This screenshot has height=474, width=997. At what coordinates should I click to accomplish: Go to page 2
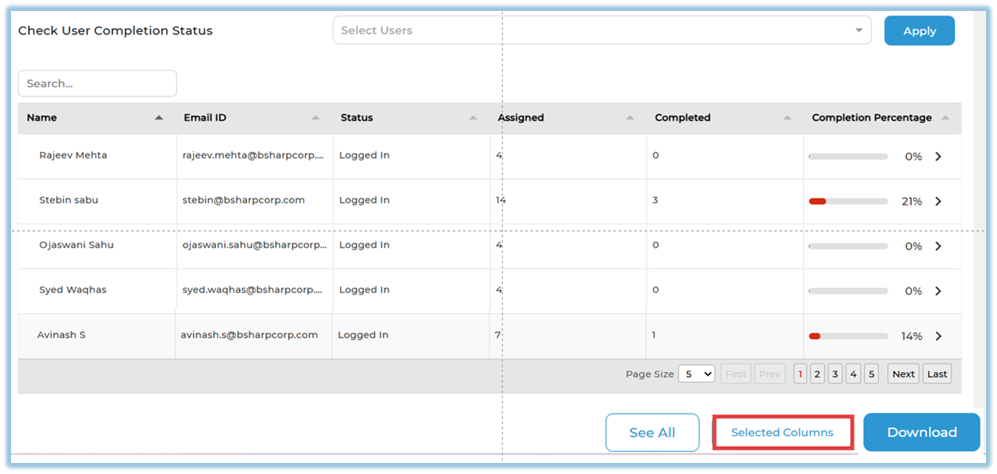(817, 374)
